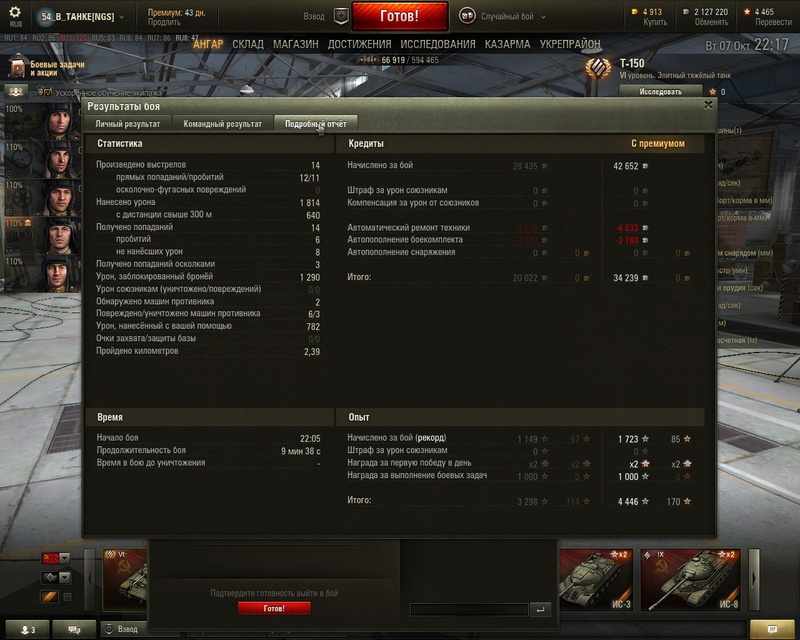Toggle the Ускоренное обучение экипажа checkbox
Screen dimensions: 800x640
tap(47, 92)
